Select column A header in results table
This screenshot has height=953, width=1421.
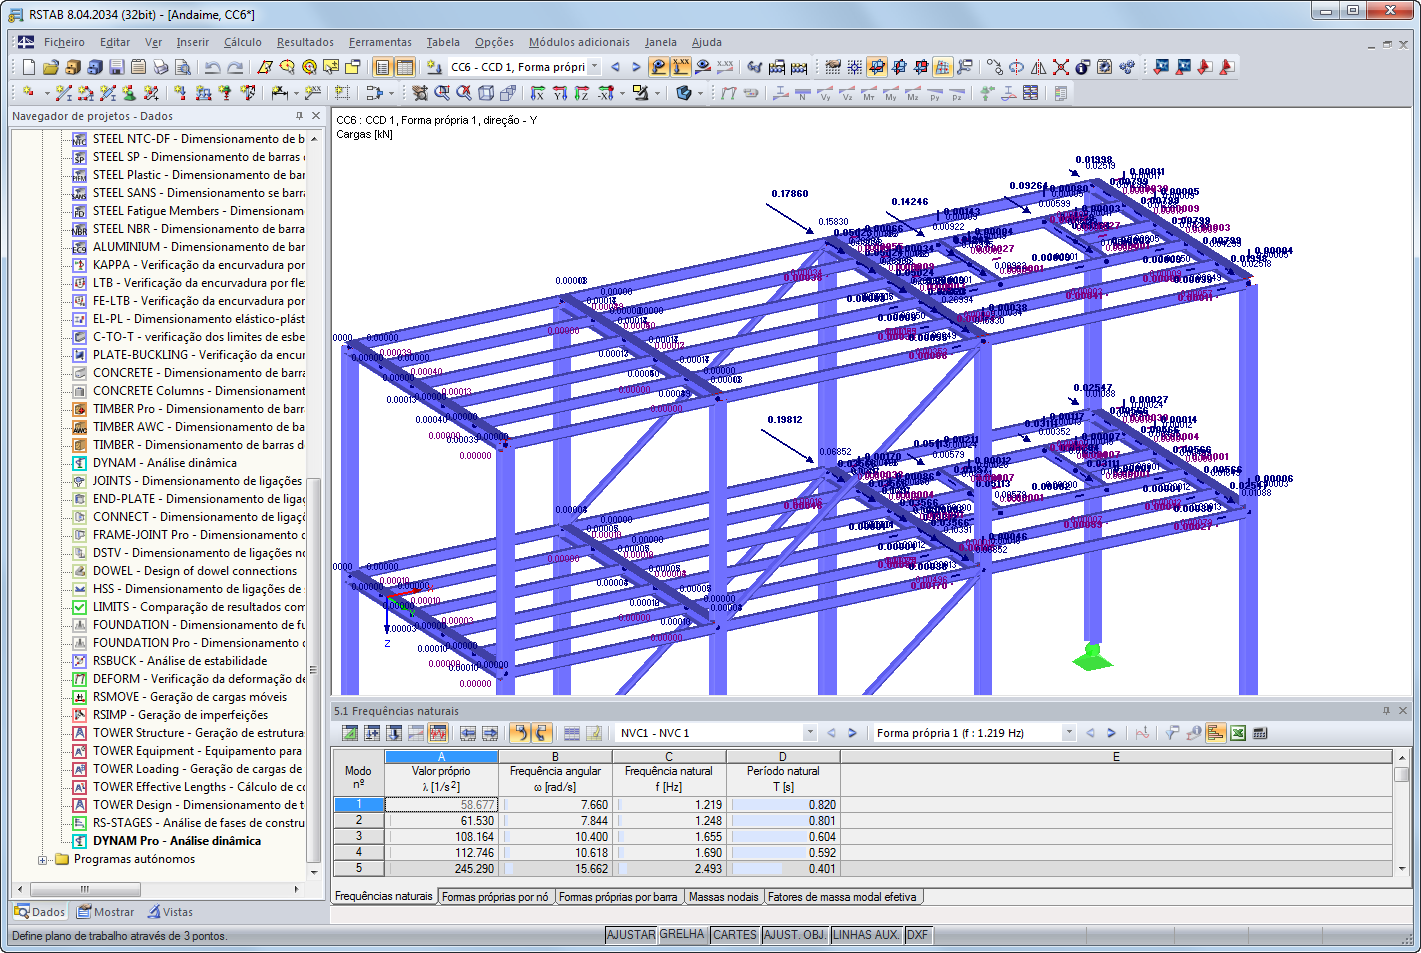[441, 757]
